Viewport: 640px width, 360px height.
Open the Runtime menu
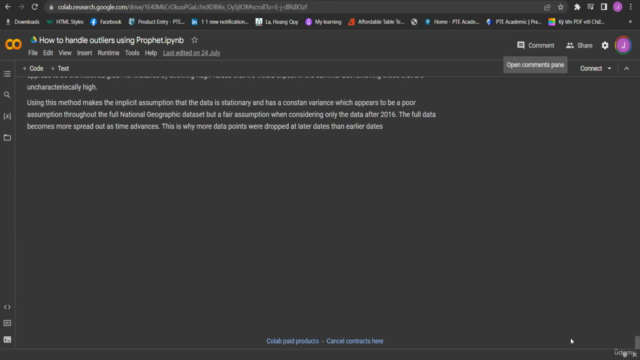(108, 53)
